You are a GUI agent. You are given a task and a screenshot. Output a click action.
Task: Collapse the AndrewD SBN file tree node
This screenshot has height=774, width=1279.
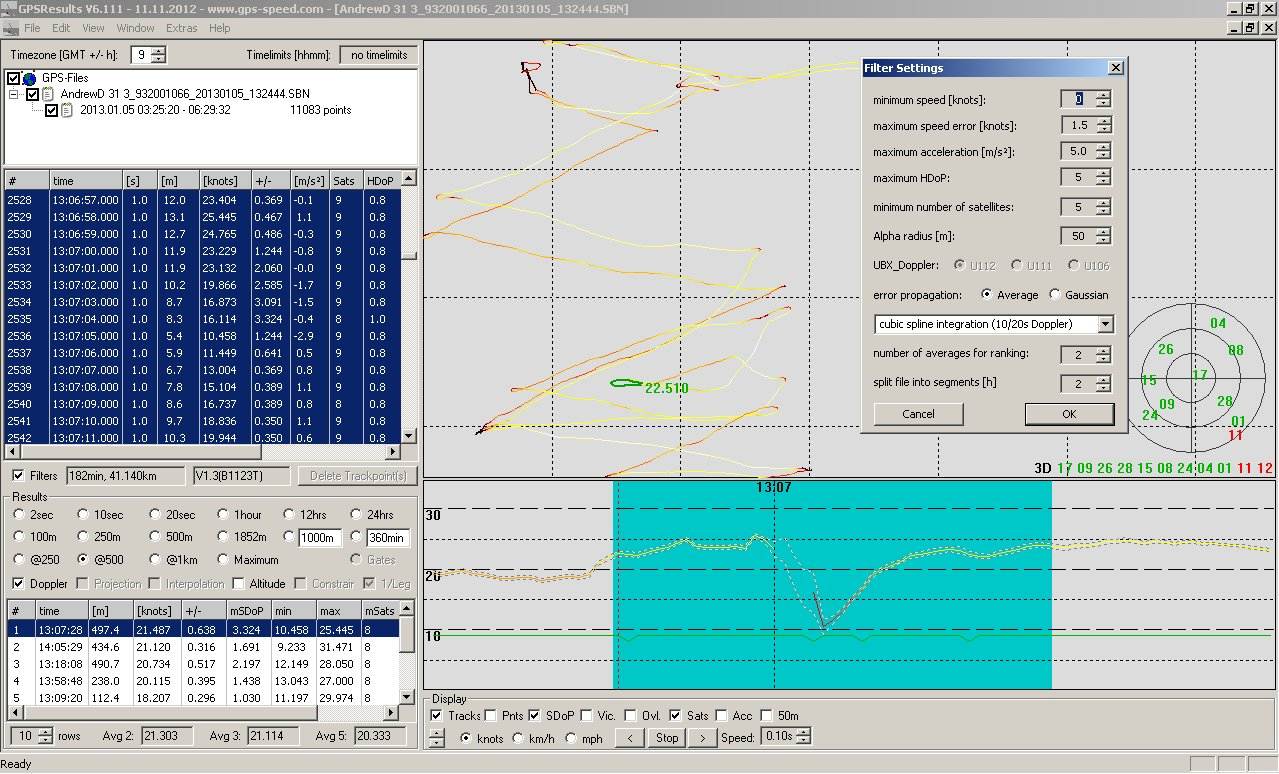(15, 94)
